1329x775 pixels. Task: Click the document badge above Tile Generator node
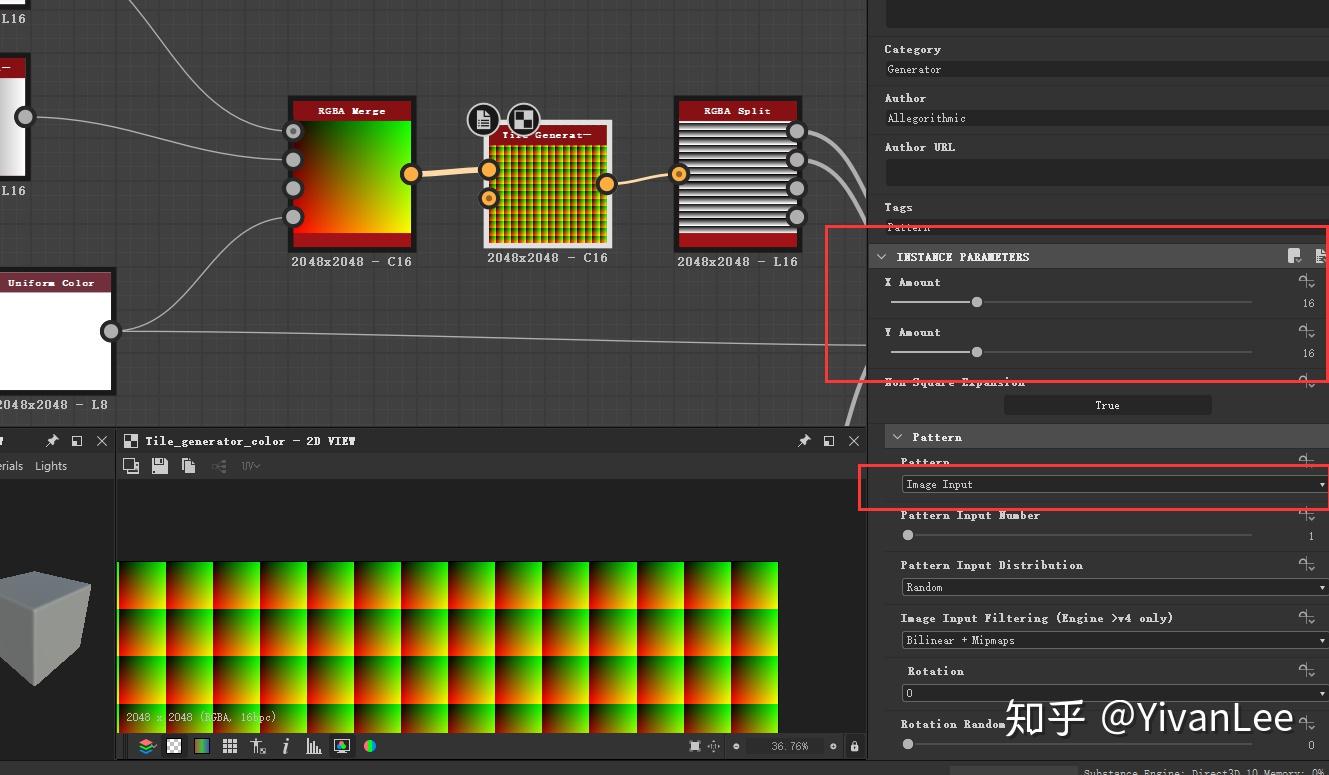(483, 120)
